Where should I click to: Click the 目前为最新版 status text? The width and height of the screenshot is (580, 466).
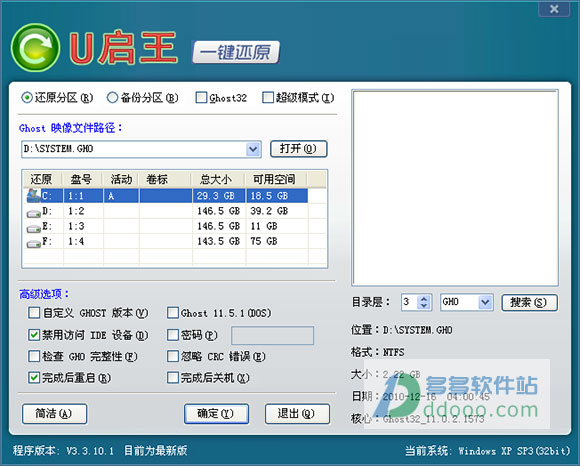(x=155, y=450)
